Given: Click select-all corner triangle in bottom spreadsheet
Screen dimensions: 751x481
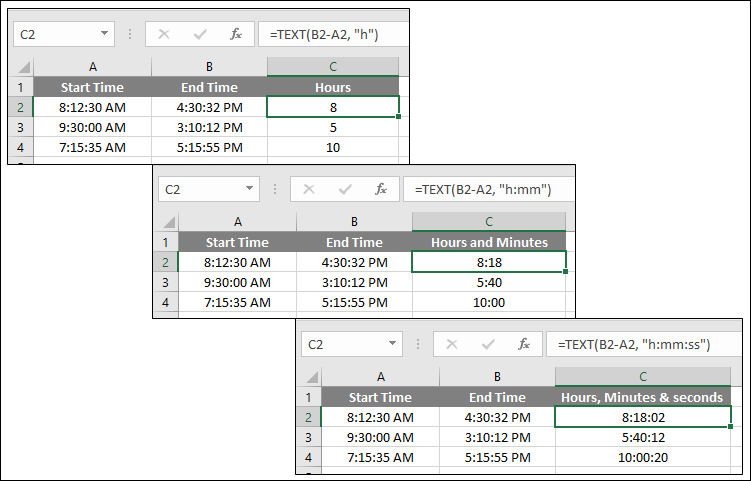Looking at the screenshot, I should pyautogui.click(x=311, y=377).
